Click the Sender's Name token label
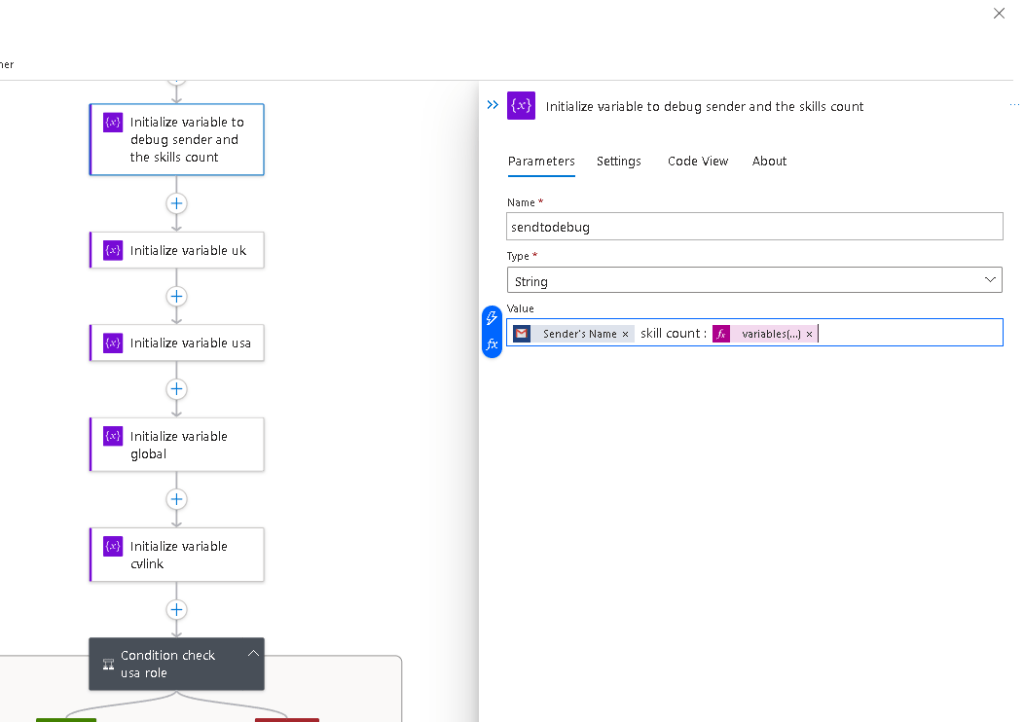Screen dimensions: 1024x722 point(579,334)
